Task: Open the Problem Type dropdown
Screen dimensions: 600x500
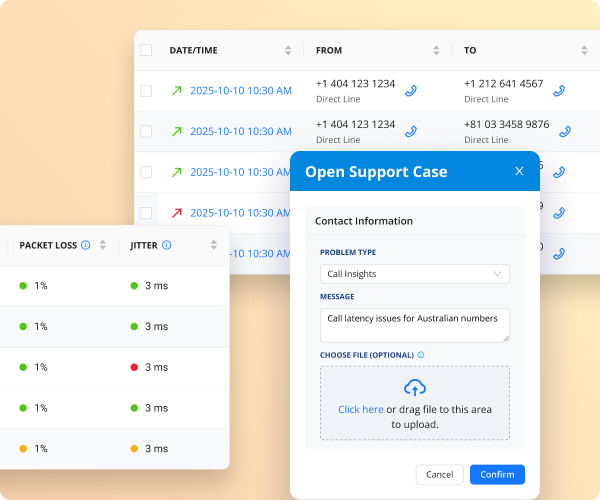Action: pyautogui.click(x=415, y=273)
